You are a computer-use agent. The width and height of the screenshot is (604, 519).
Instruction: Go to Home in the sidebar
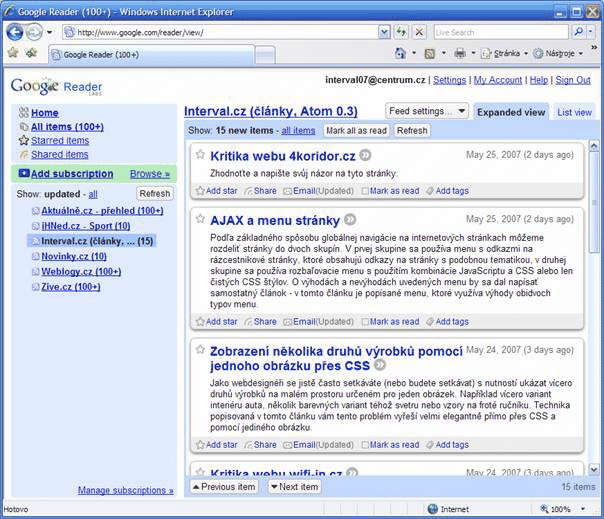click(45, 113)
